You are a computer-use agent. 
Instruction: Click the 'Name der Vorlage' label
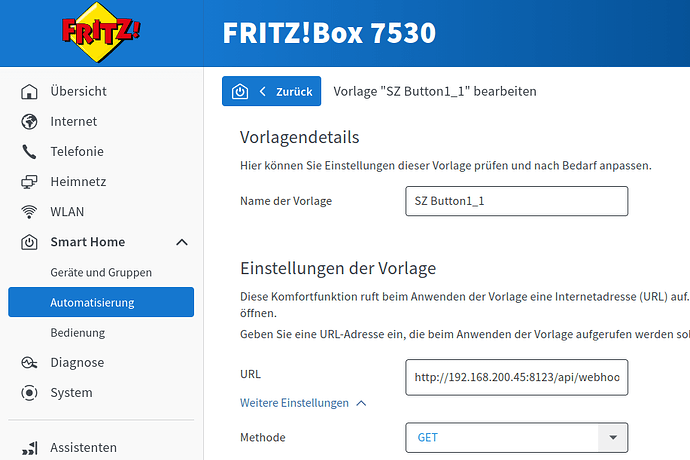click(x=286, y=201)
